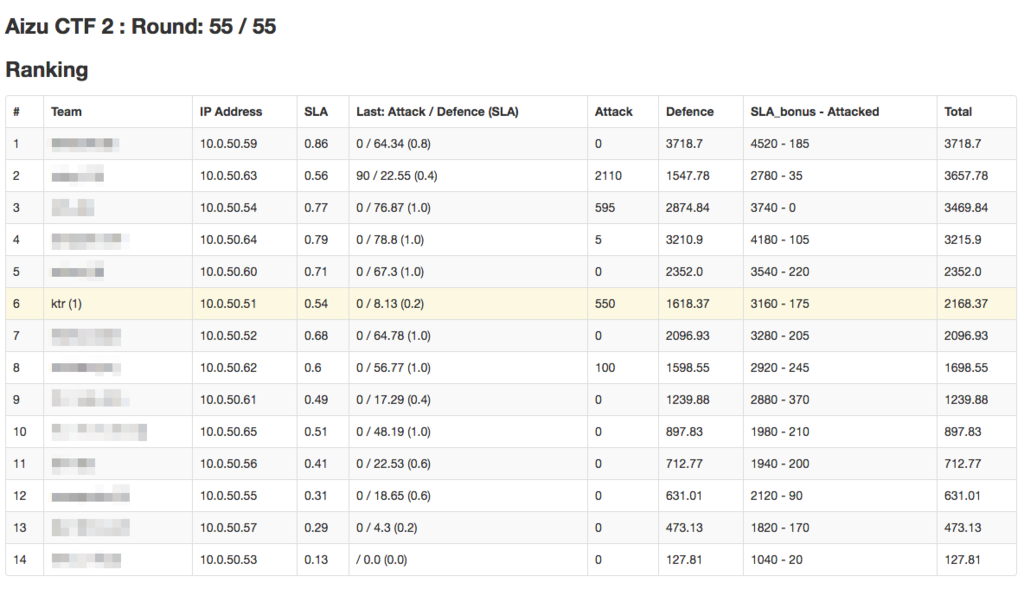
Task: Select IP address 10.0.50.63
Action: pyautogui.click(x=228, y=176)
